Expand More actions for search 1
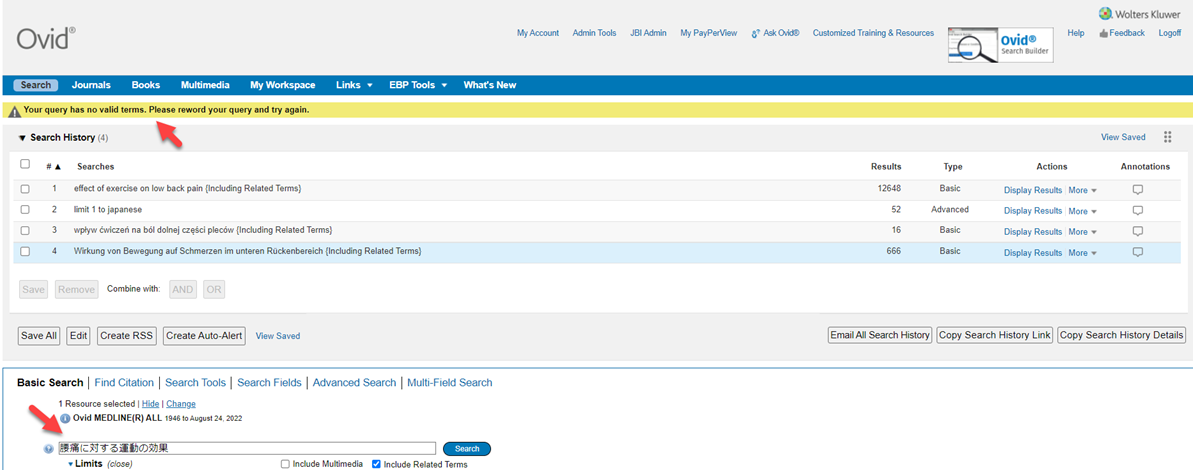This screenshot has width=1193, height=470. [1082, 190]
